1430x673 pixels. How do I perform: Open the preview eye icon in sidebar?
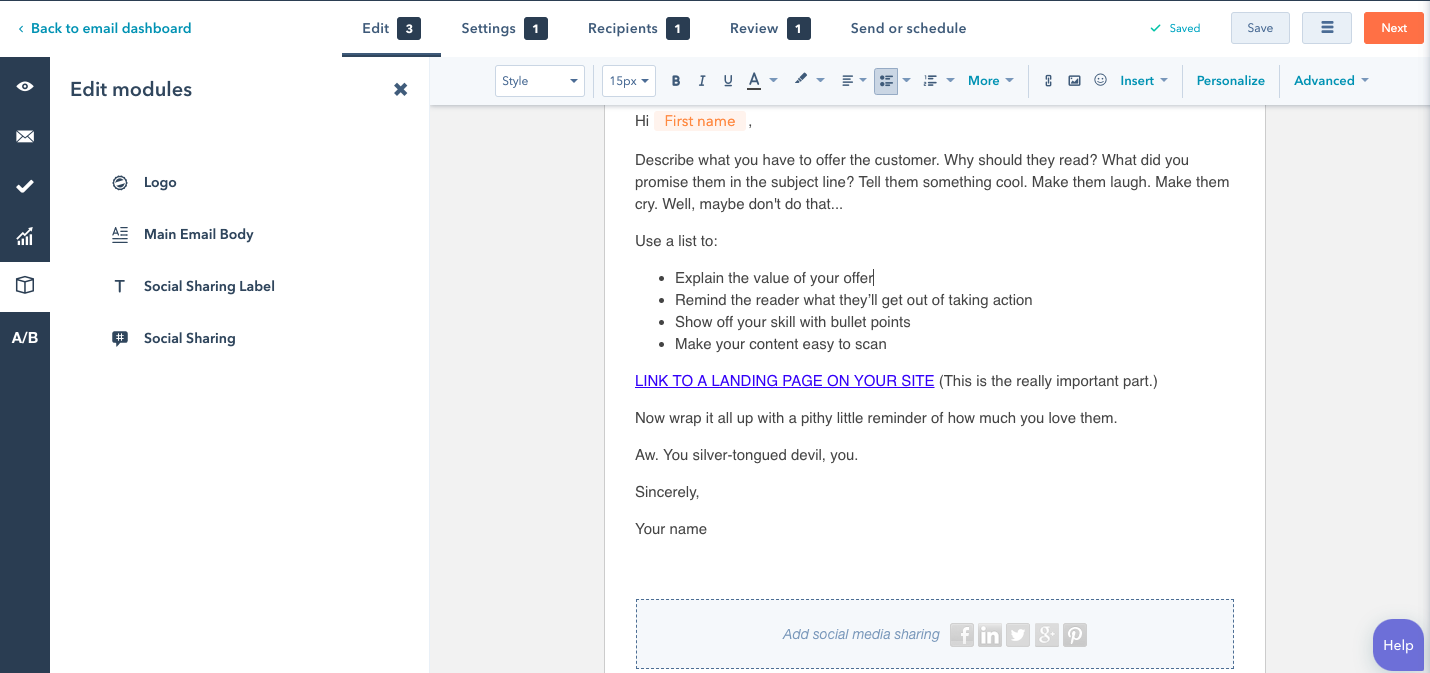[x=25, y=87]
